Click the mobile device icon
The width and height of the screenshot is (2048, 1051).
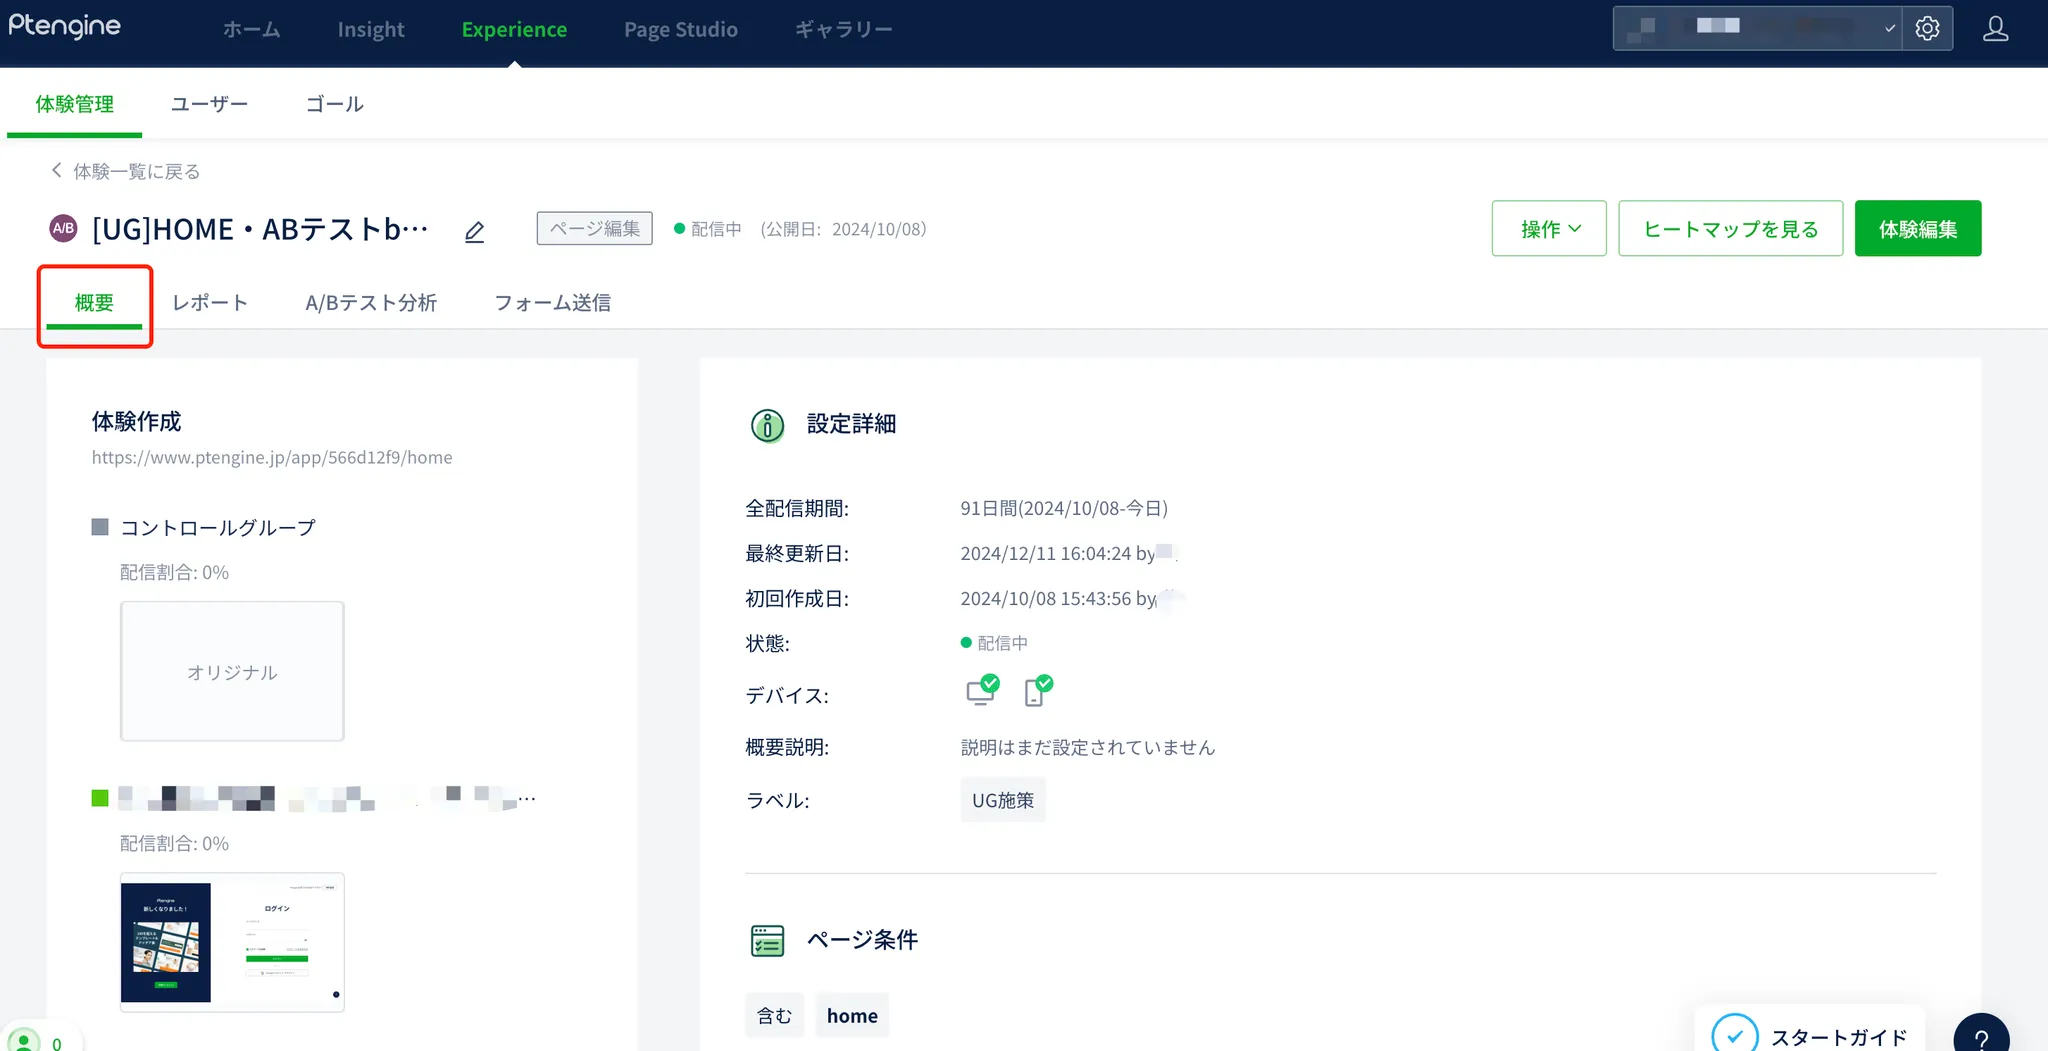(x=1037, y=691)
